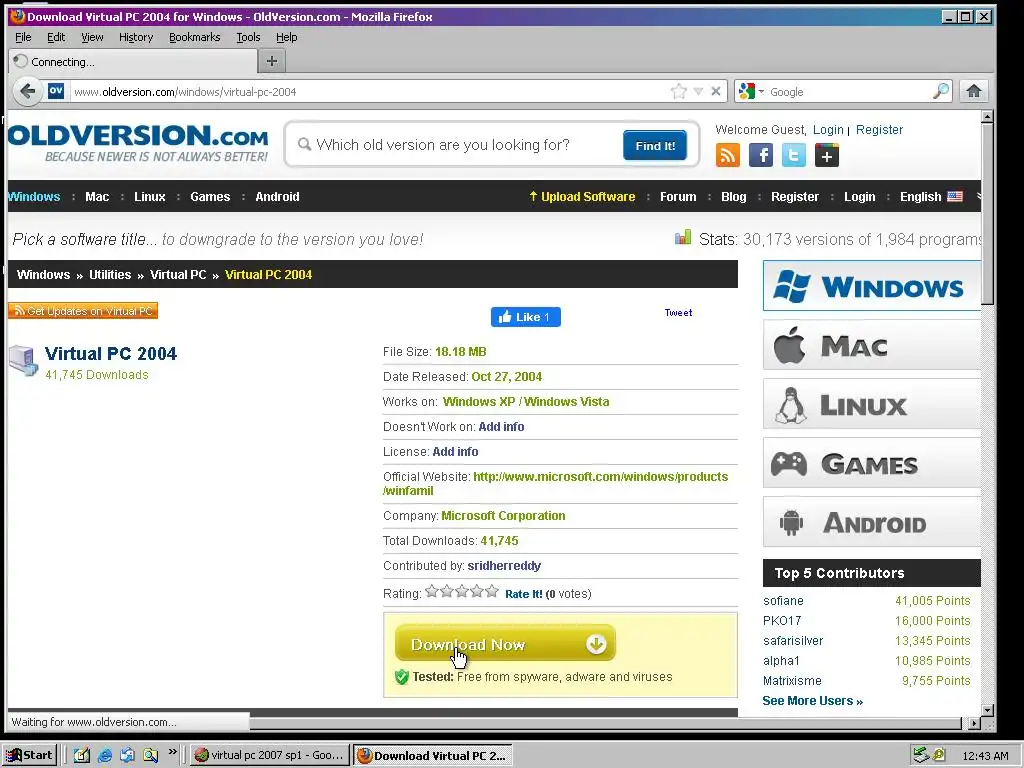Click Add info next to License
The image size is (1024, 768).
[x=455, y=452]
